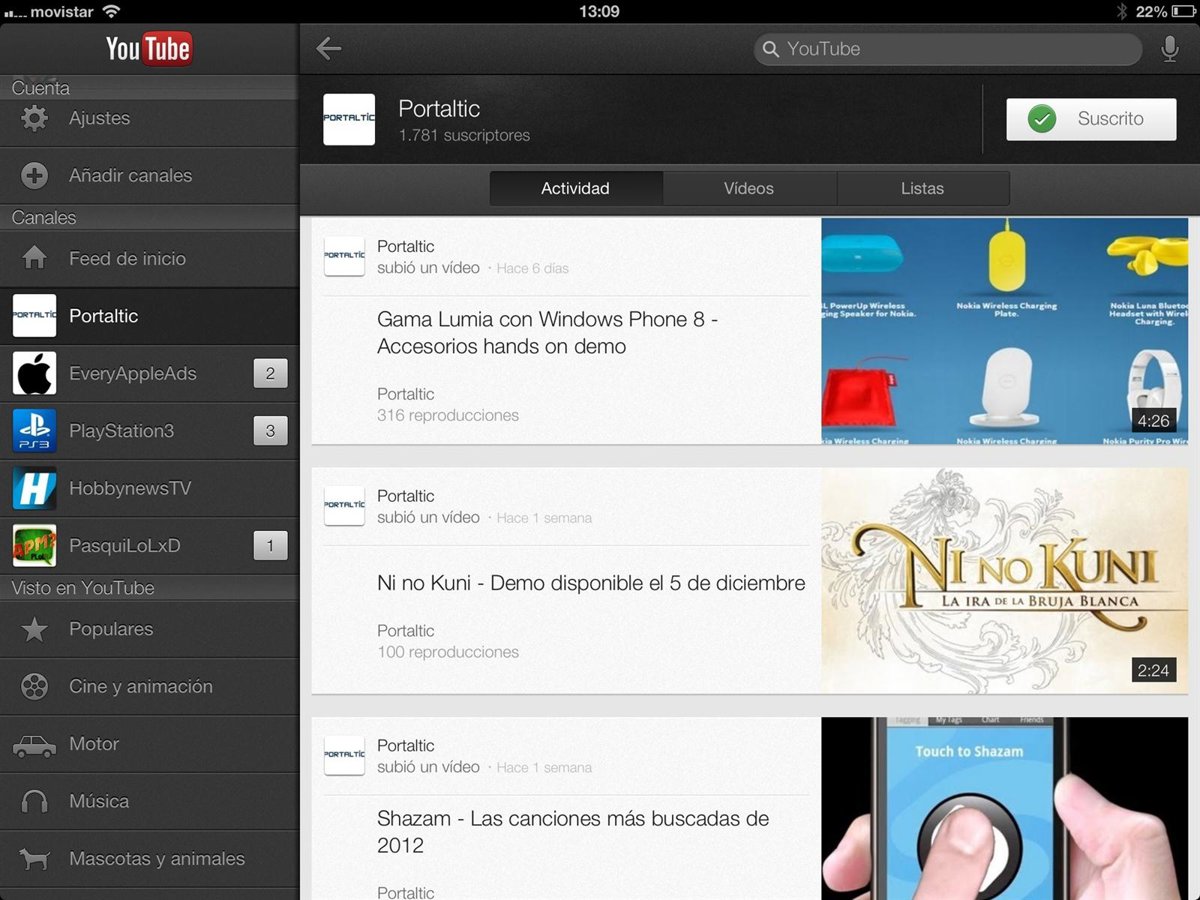1200x900 pixels.
Task: Open Ajustes via the gear icon
Action: click(35, 118)
